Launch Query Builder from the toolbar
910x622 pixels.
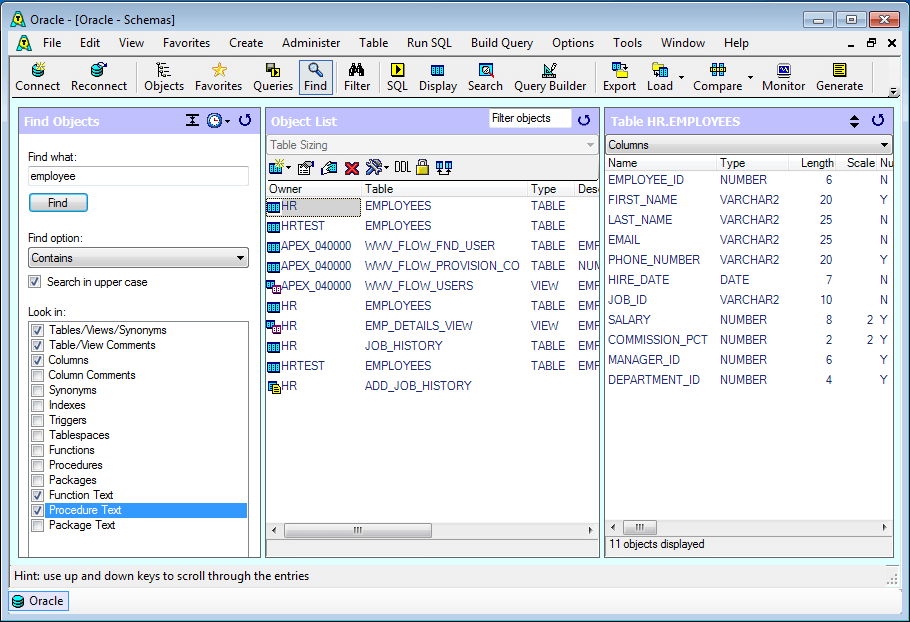550,77
